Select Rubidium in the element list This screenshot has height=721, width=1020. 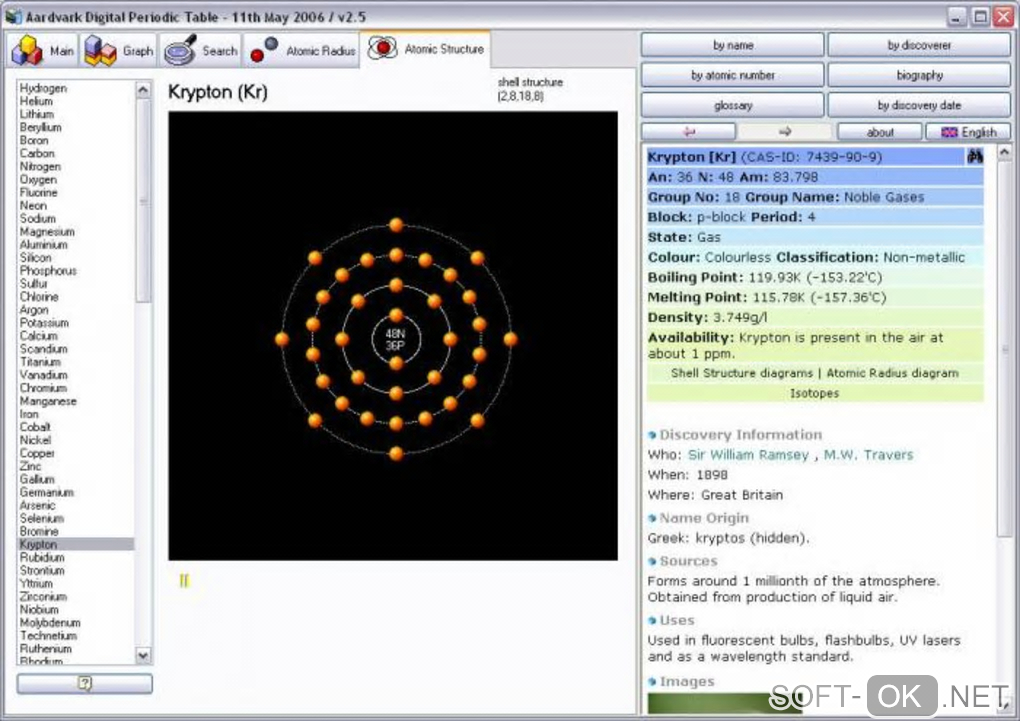pyautogui.click(x=75, y=557)
